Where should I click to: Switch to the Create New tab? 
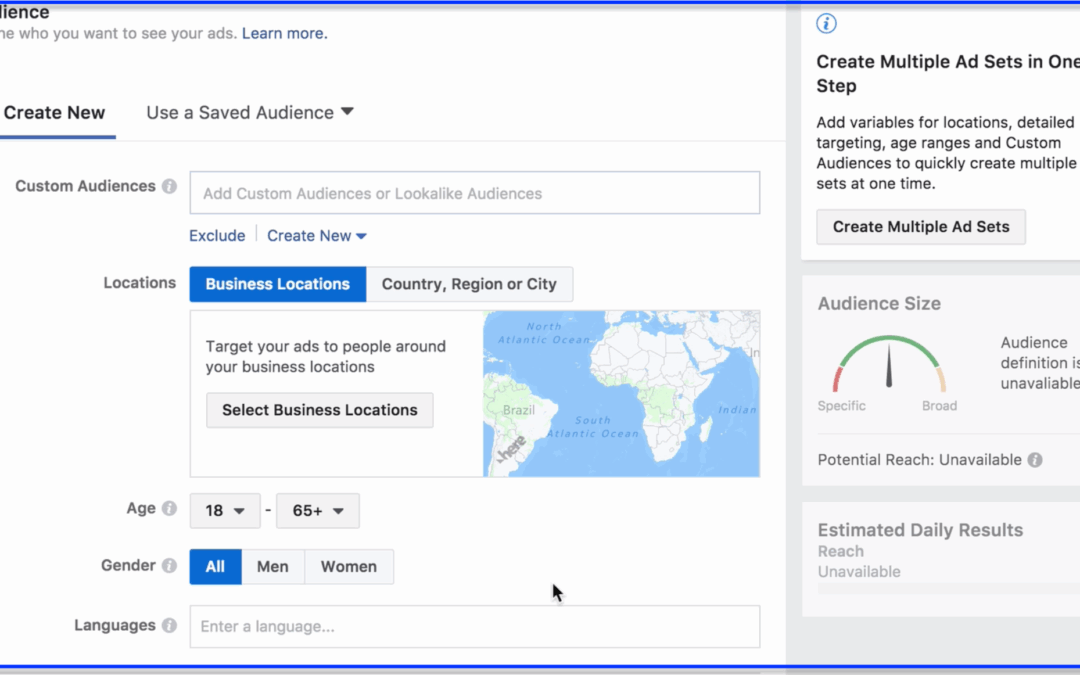[54, 112]
